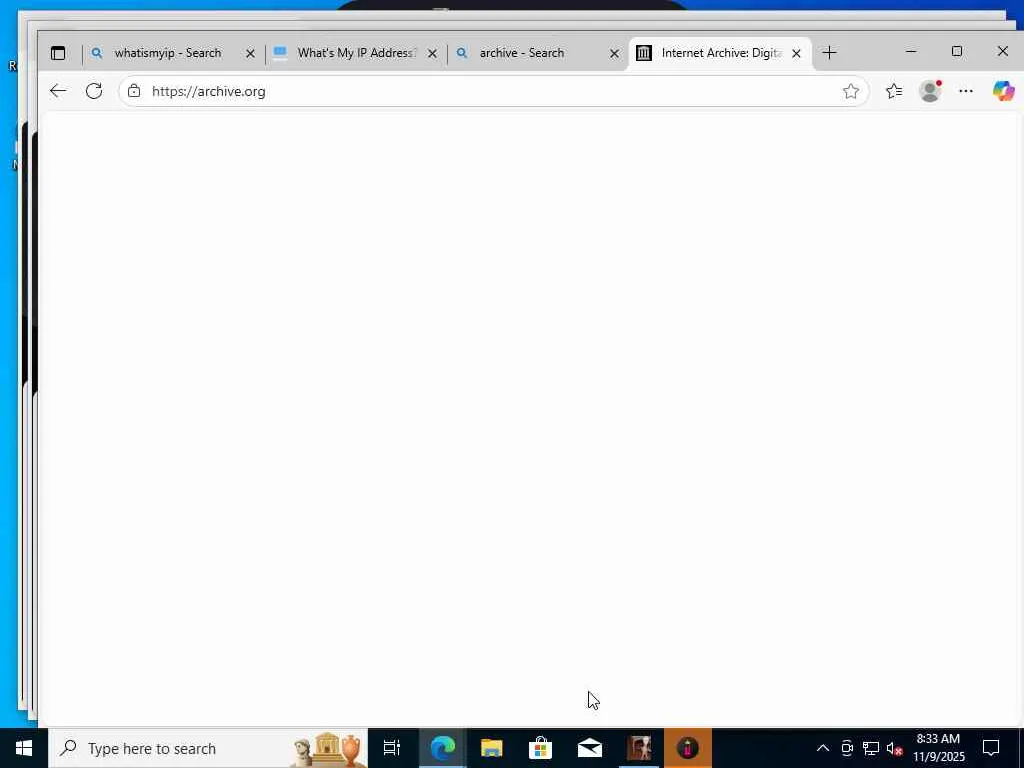Launch the Copilot sidebar
The height and width of the screenshot is (768, 1024).
(1003, 91)
